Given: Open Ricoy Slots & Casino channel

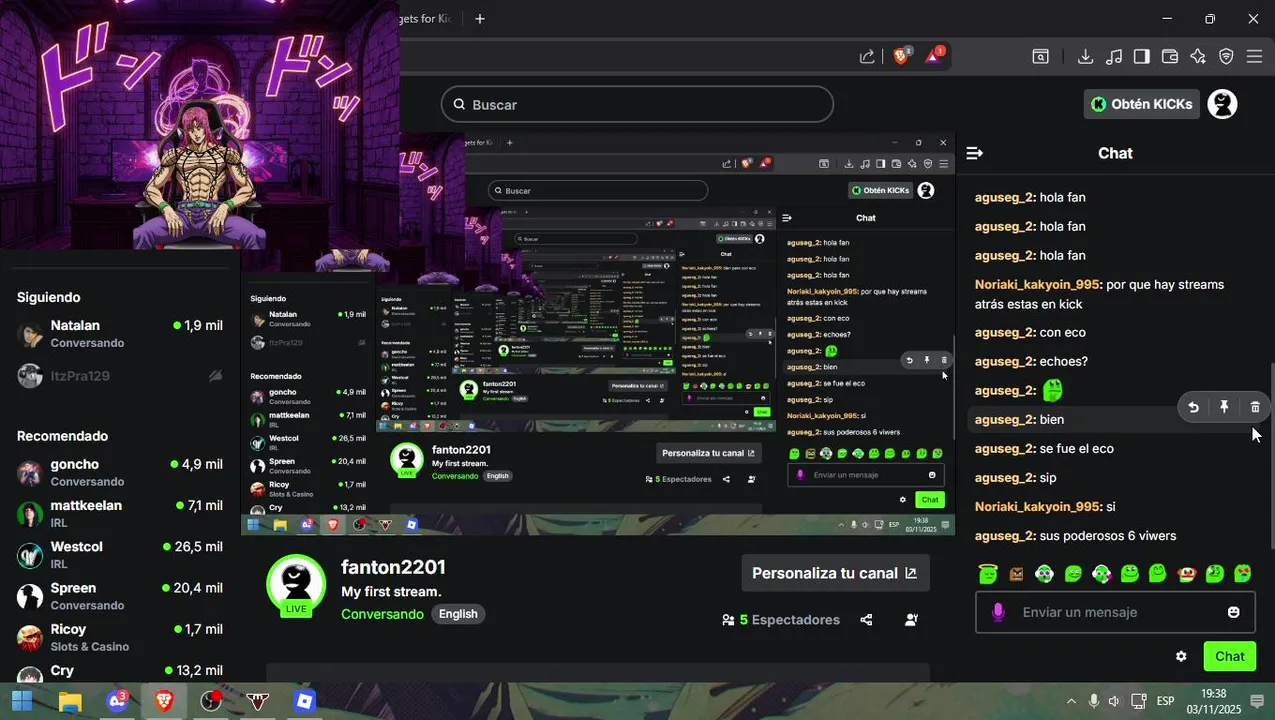Looking at the screenshot, I should pos(120,637).
